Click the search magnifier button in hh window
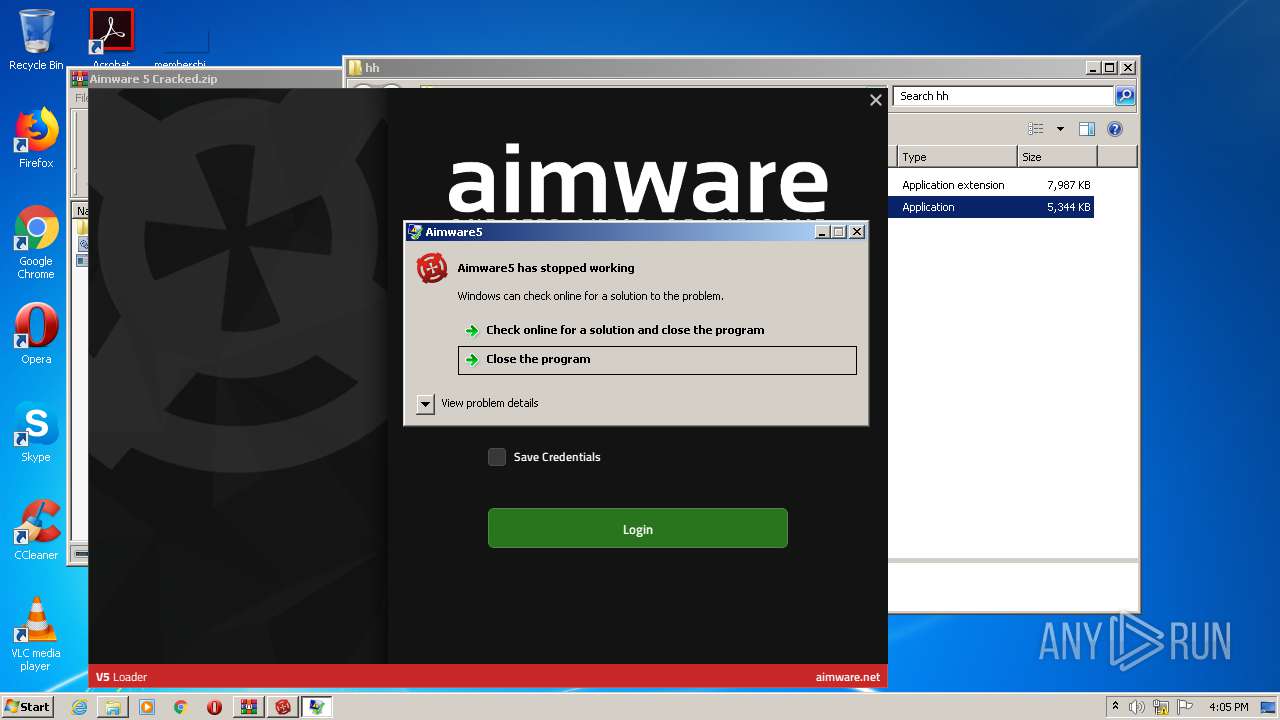The width and height of the screenshot is (1280, 720). click(1125, 96)
